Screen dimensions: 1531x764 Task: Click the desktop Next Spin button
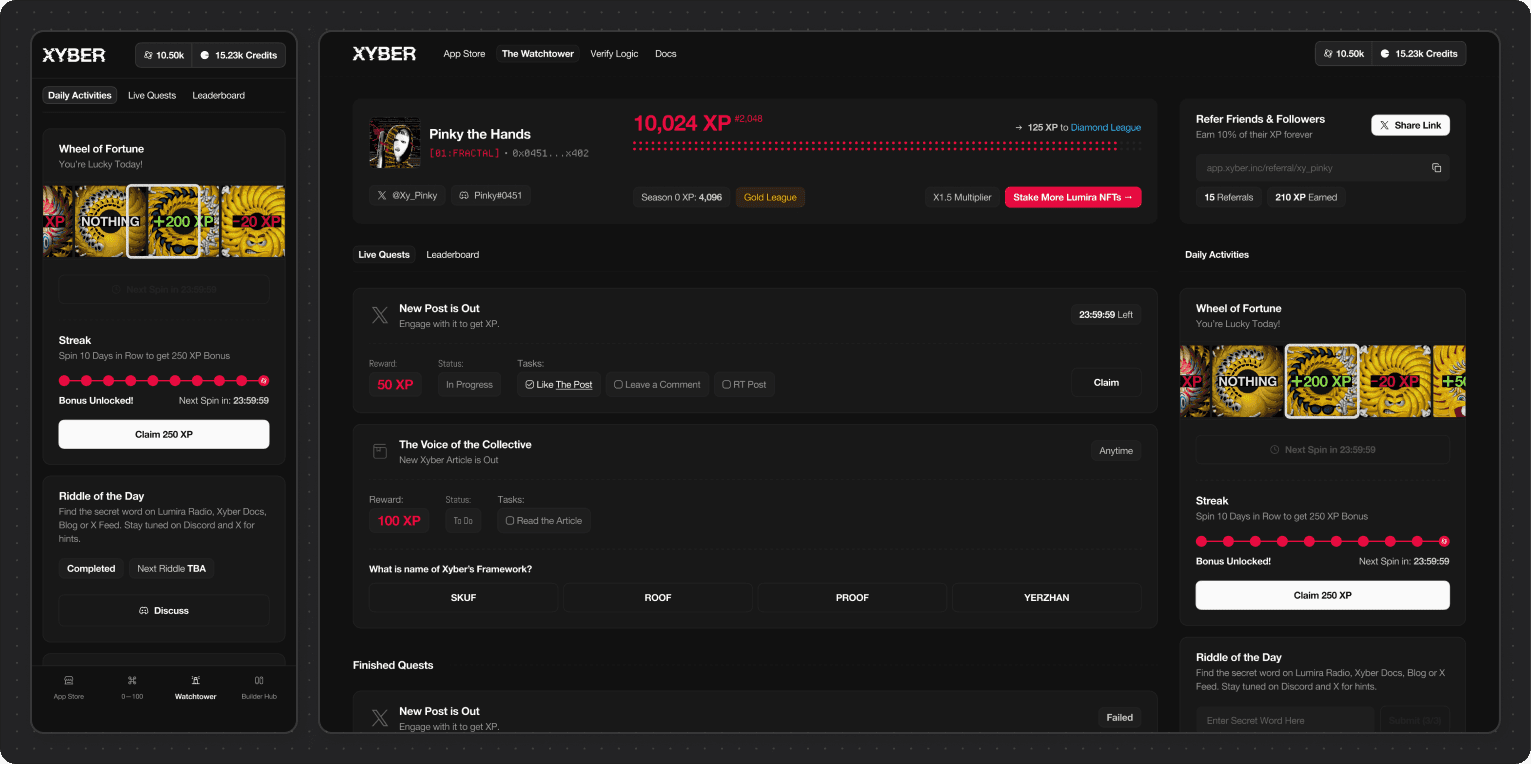click(x=1322, y=450)
